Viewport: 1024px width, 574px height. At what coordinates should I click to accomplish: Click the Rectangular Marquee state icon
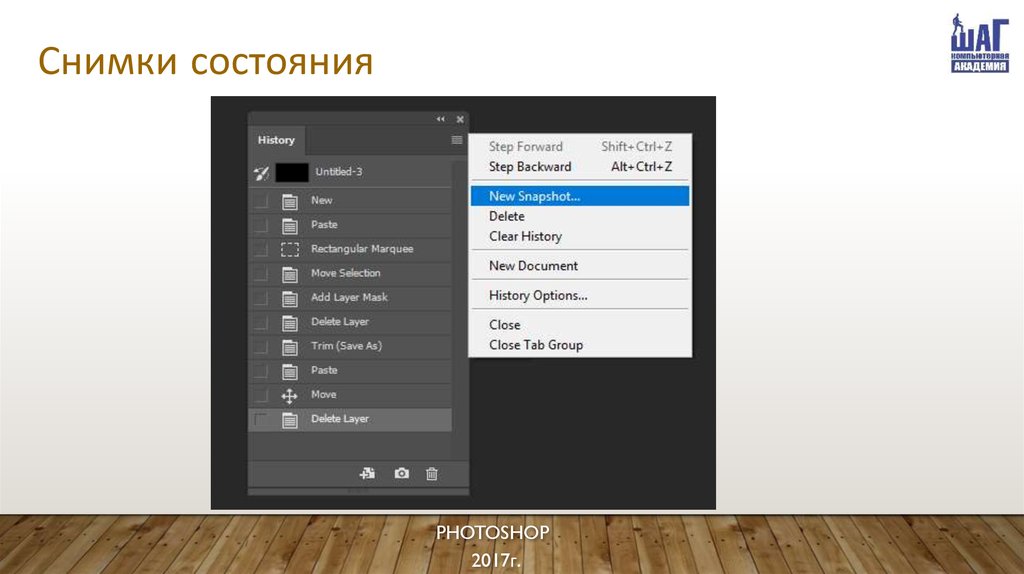coord(290,249)
